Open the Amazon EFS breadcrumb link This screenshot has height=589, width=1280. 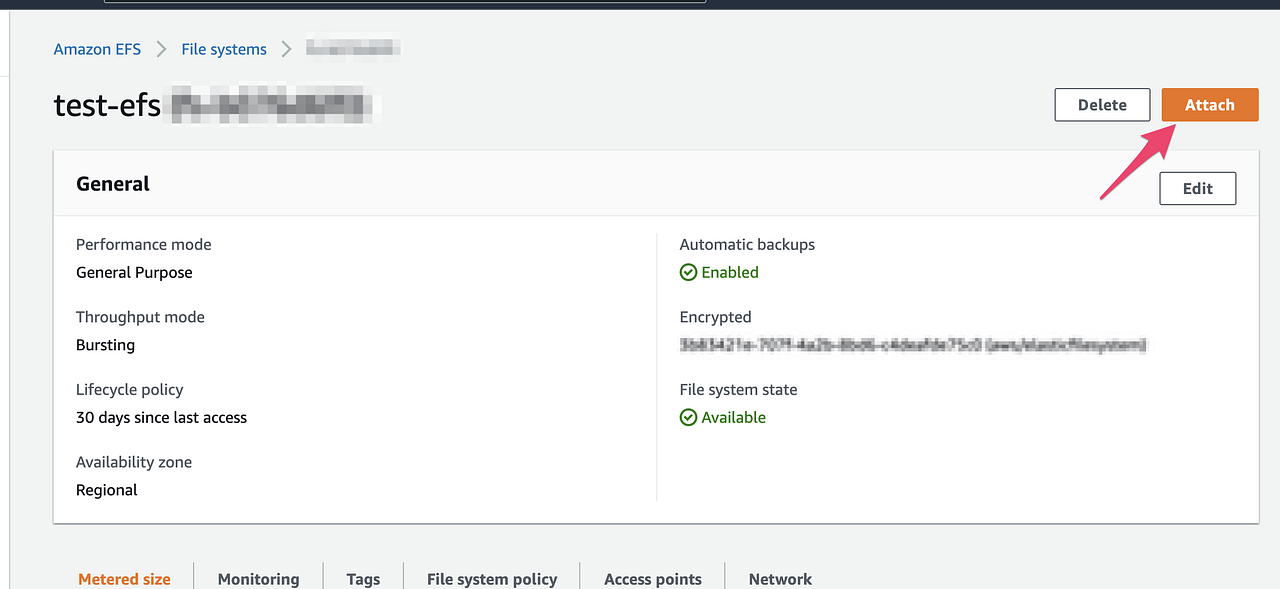[96, 48]
